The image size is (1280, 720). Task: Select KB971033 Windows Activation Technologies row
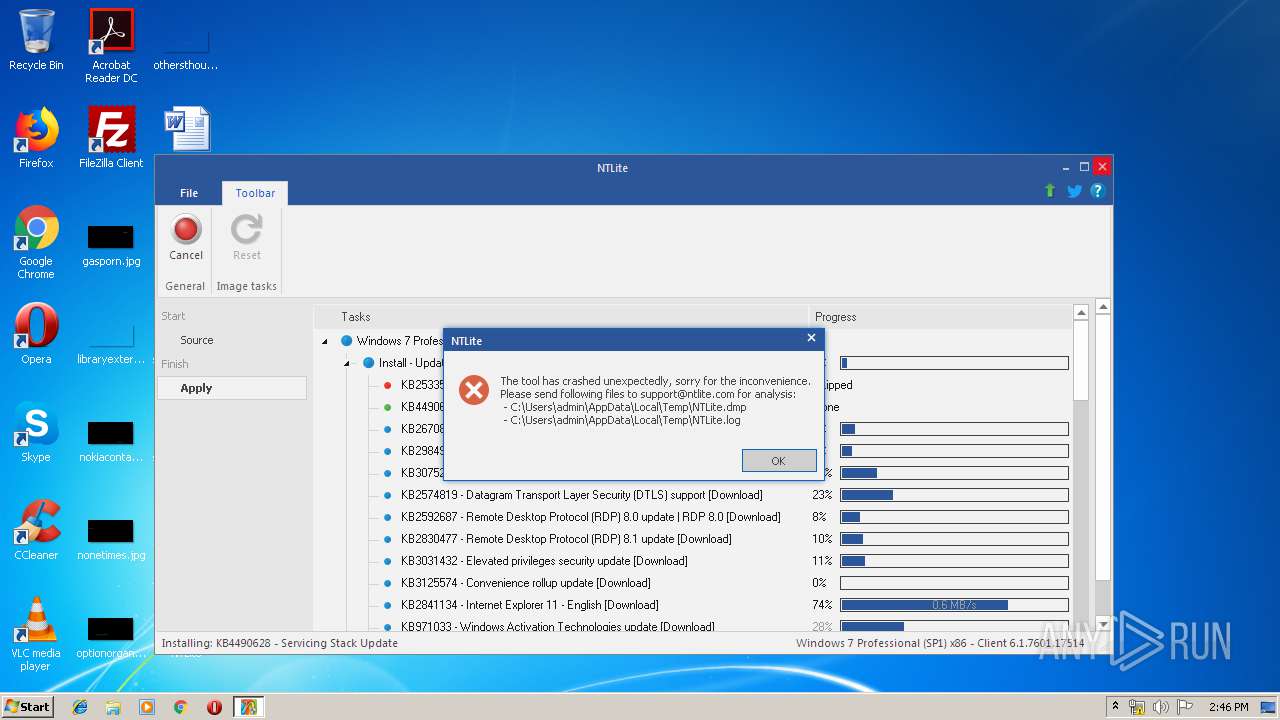coord(557,627)
